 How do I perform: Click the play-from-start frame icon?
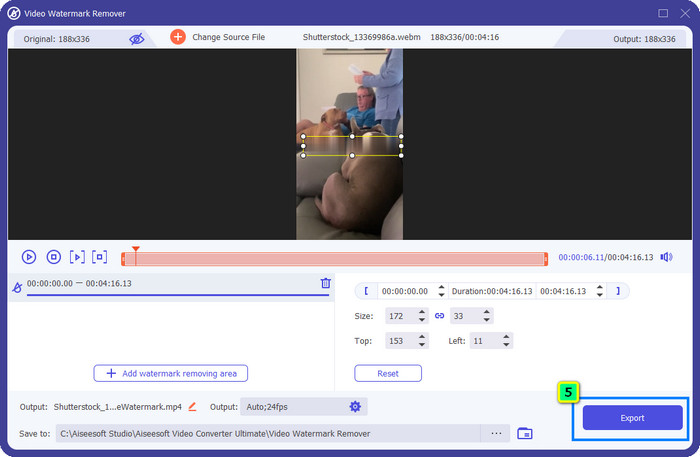pos(77,257)
